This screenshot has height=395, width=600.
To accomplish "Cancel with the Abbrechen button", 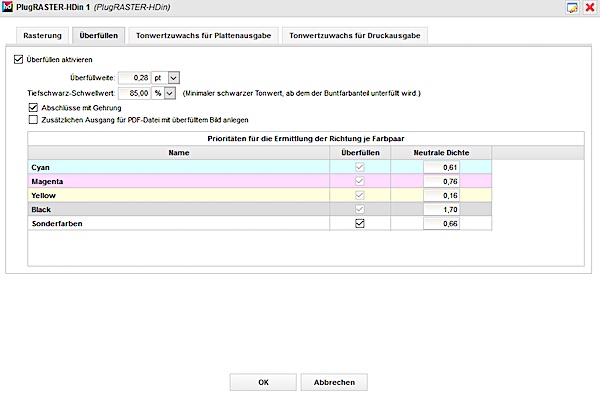I will 334,382.
